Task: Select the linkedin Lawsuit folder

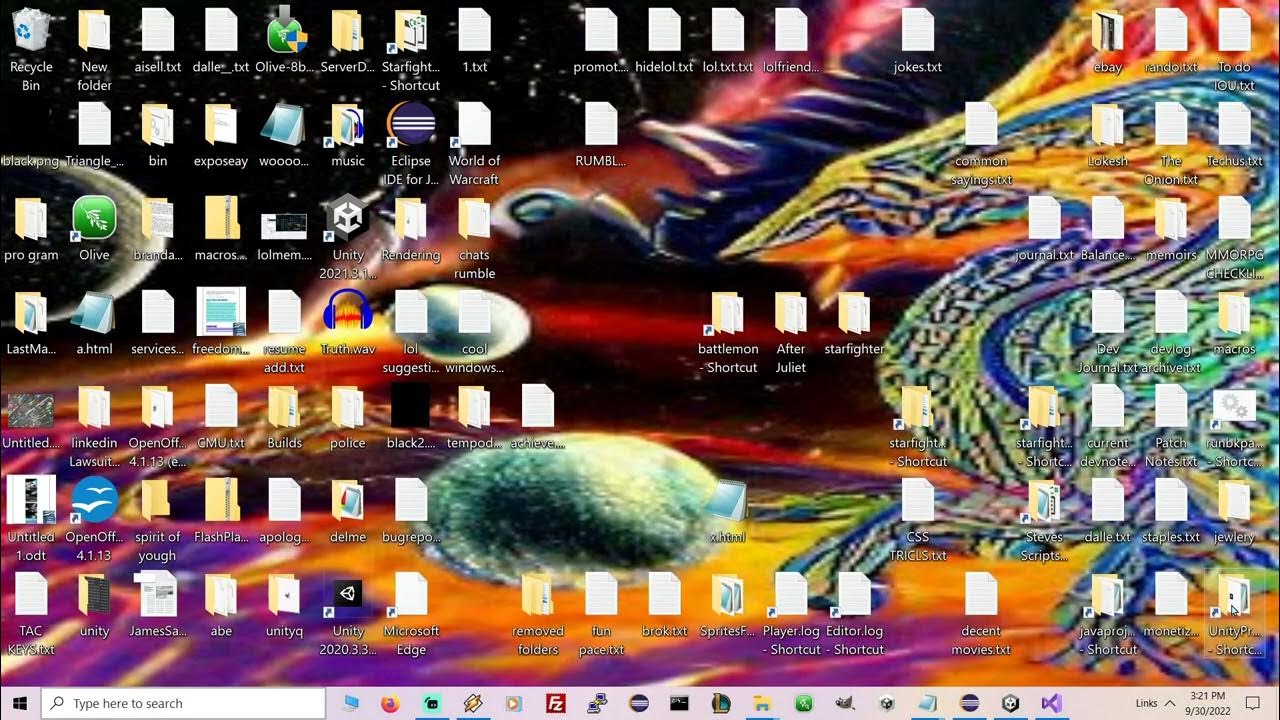Action: [94, 407]
